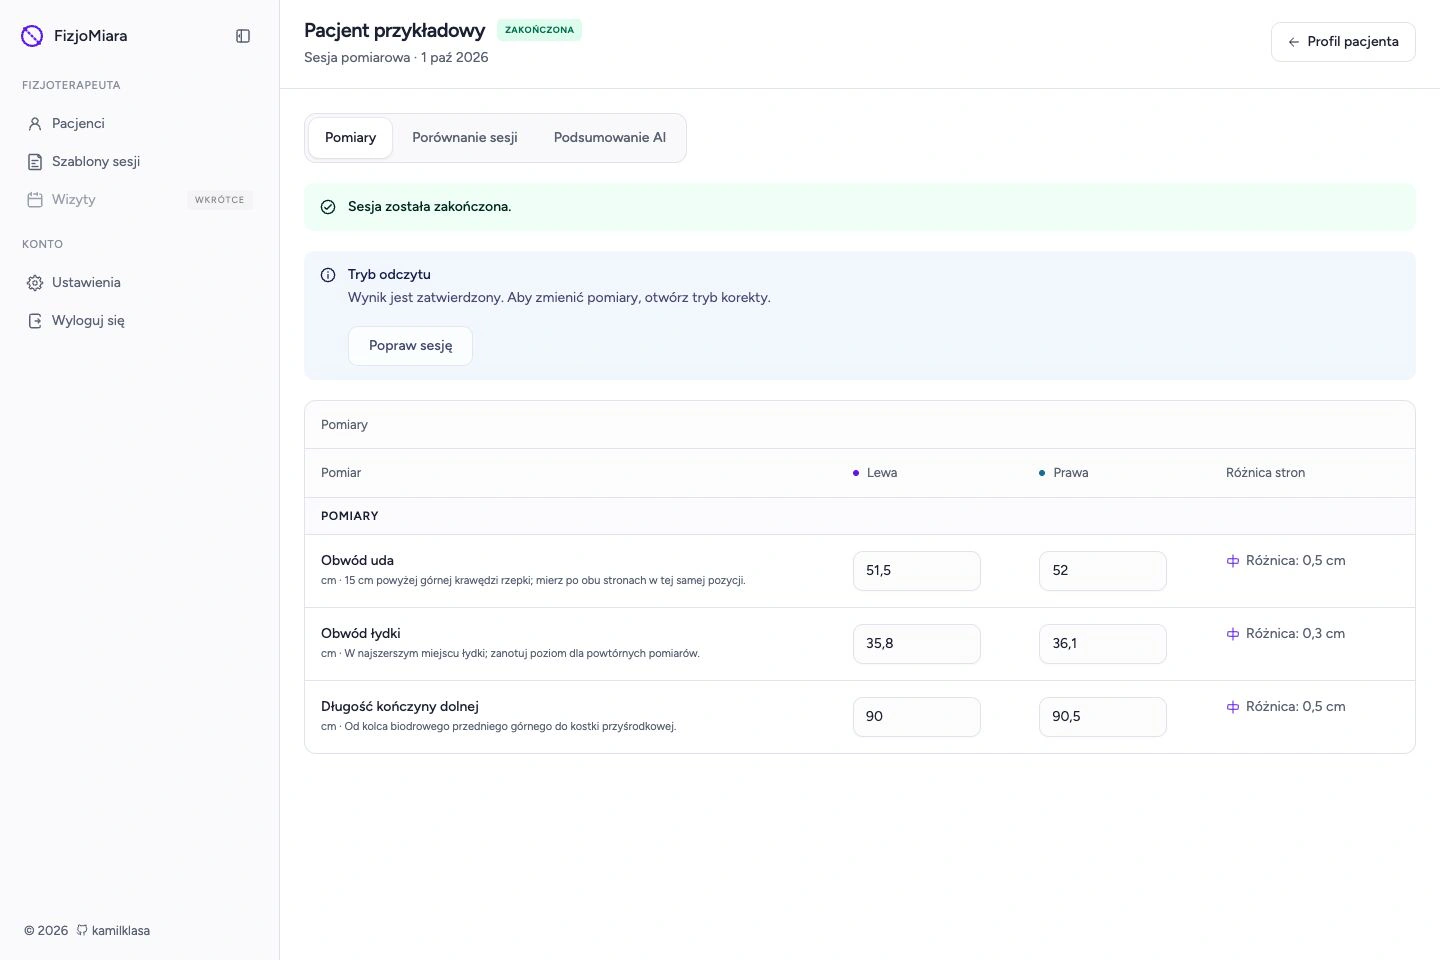Open the Podsumowanie AI tab
Image resolution: width=1440 pixels, height=960 pixels.
[x=610, y=138]
